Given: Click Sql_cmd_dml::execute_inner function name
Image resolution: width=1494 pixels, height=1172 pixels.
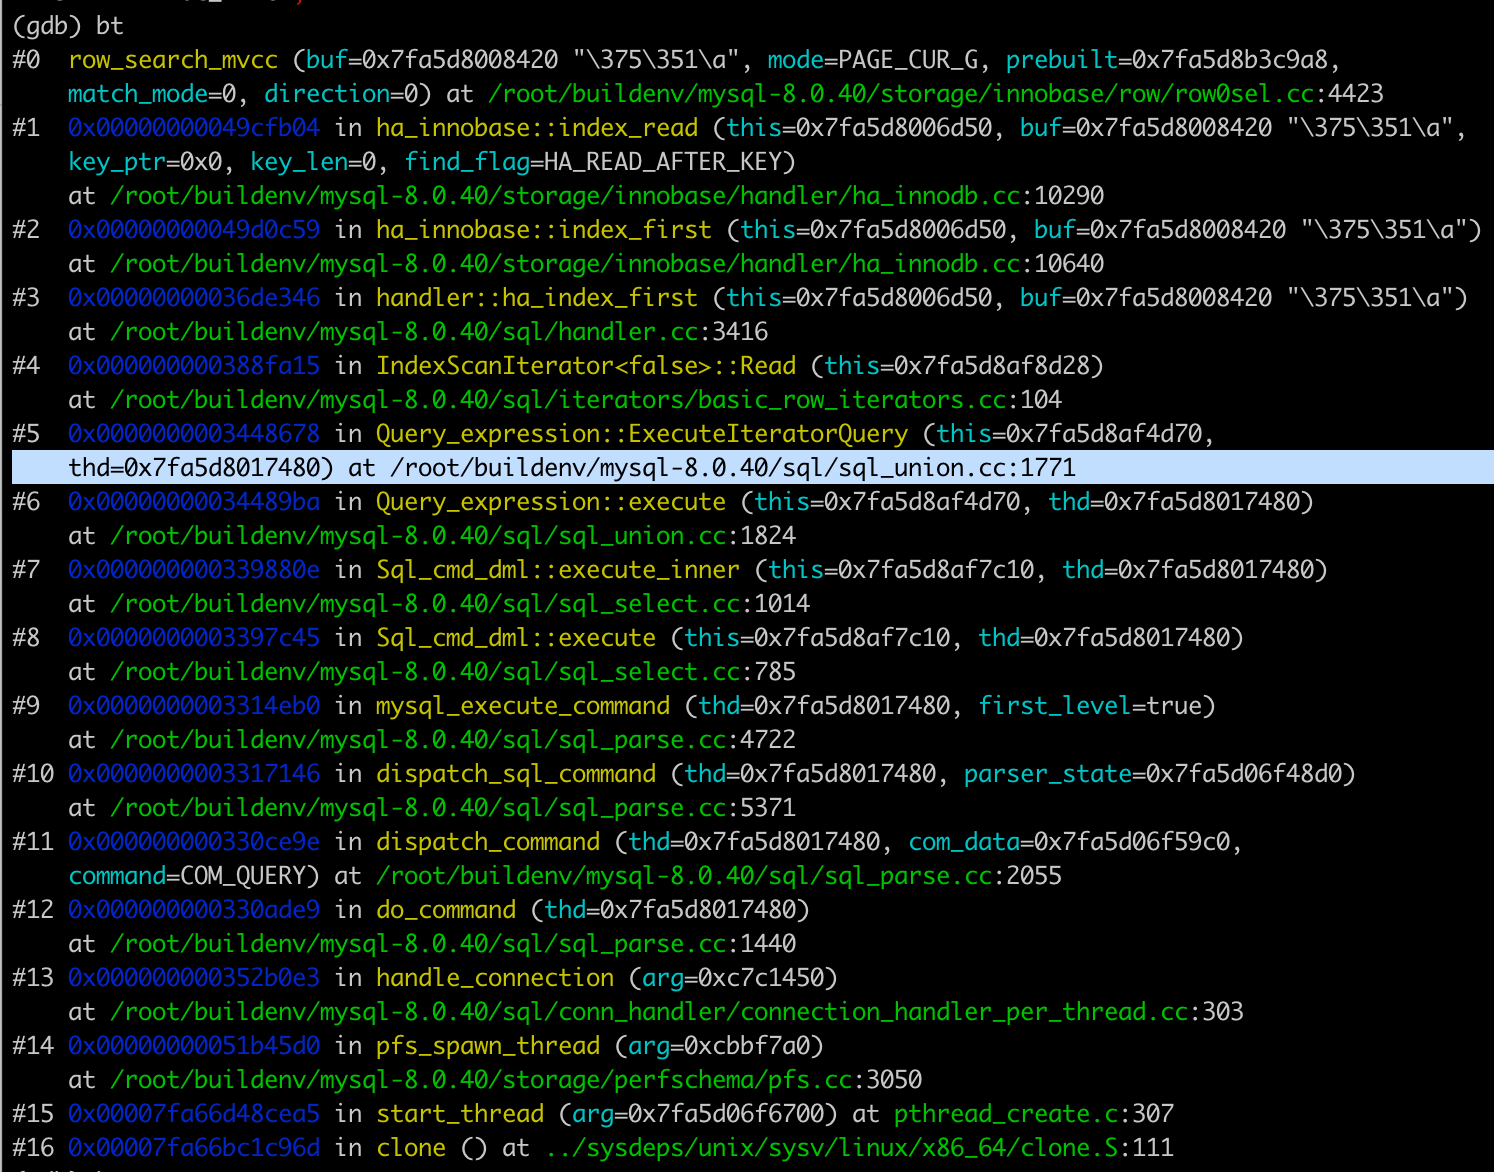Looking at the screenshot, I should (x=557, y=570).
